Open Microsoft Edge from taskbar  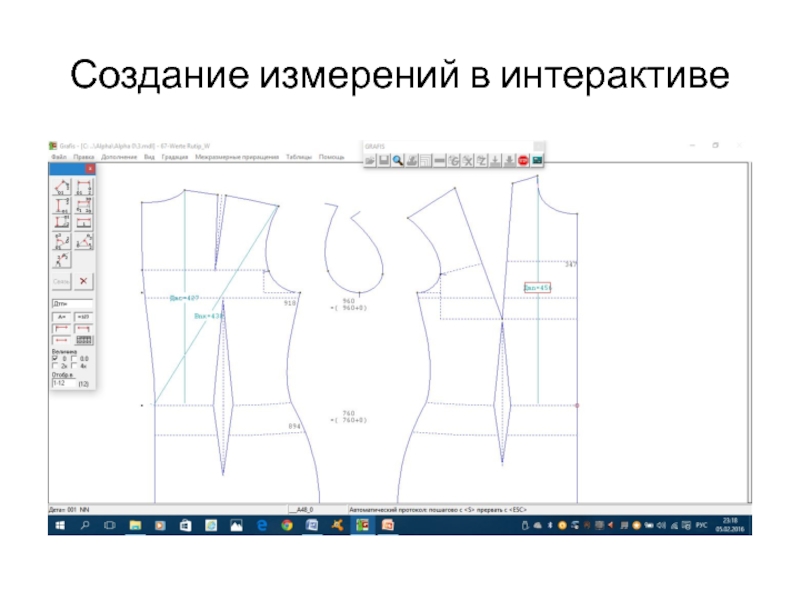pyautogui.click(x=262, y=525)
